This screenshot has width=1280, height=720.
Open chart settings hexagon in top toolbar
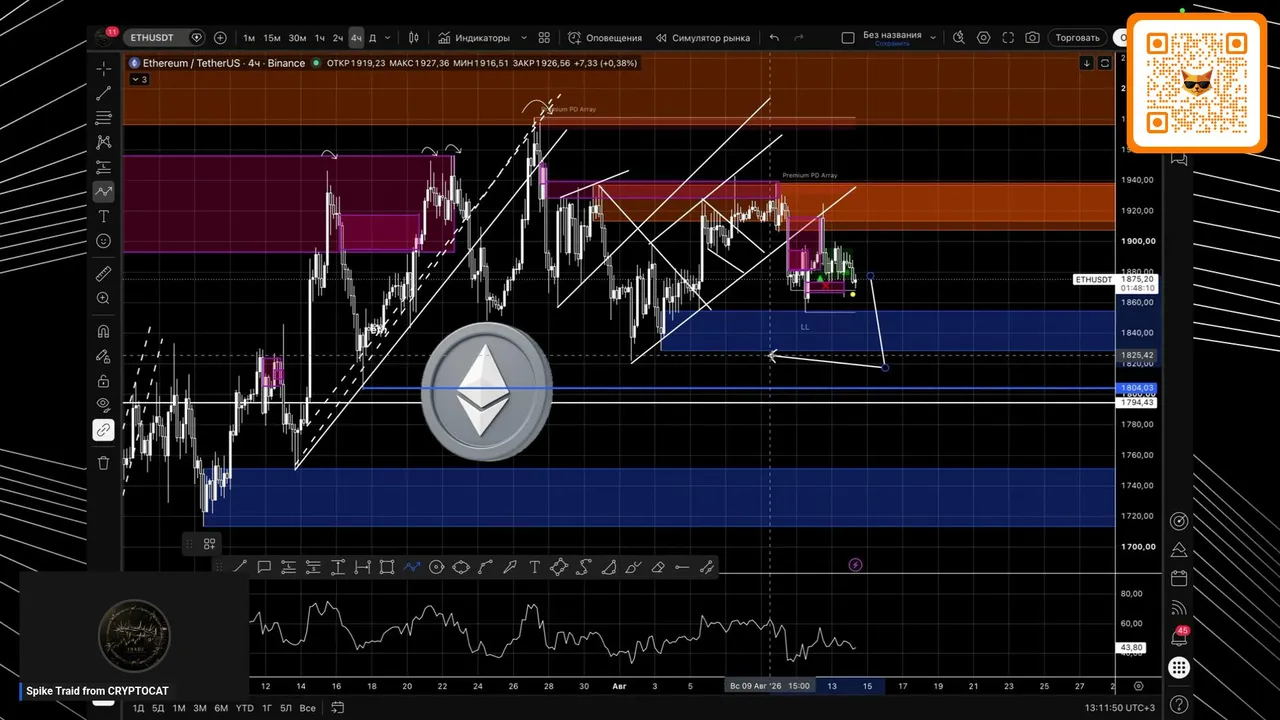pos(984,38)
